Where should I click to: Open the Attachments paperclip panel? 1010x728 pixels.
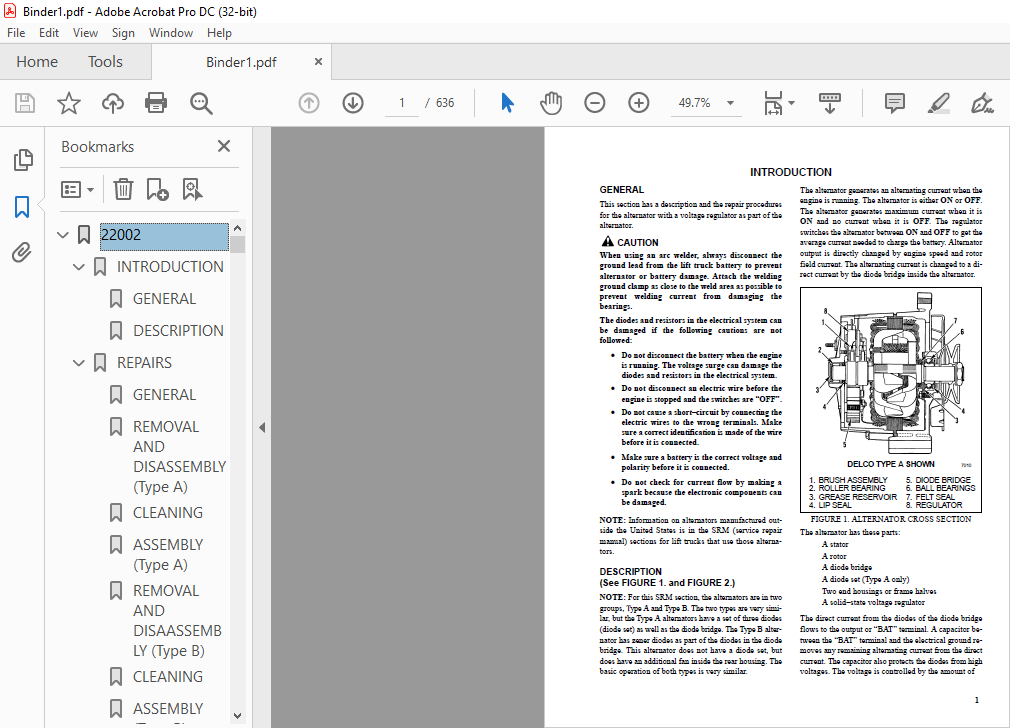[x=22, y=253]
